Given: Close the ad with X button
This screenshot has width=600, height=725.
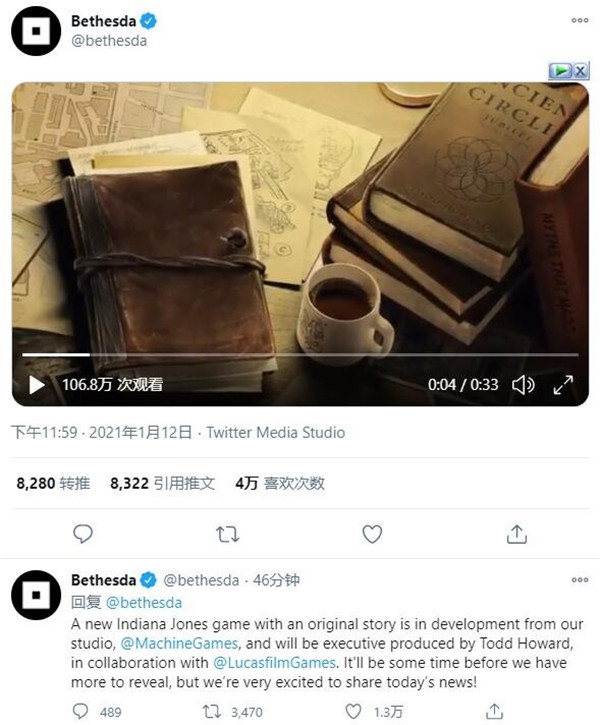Looking at the screenshot, I should [x=581, y=71].
